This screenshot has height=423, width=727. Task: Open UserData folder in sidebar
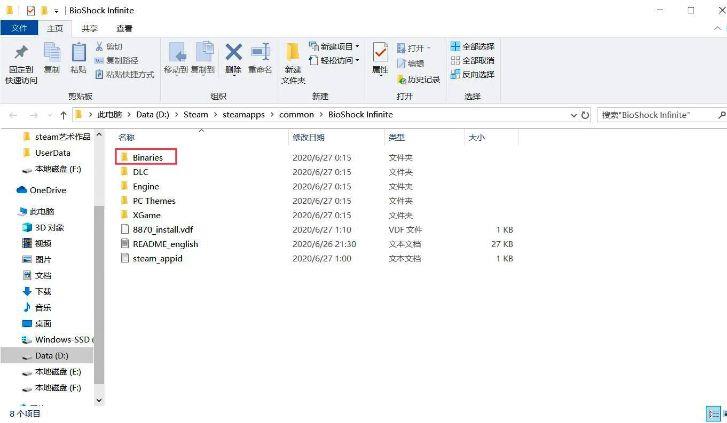[x=46, y=153]
